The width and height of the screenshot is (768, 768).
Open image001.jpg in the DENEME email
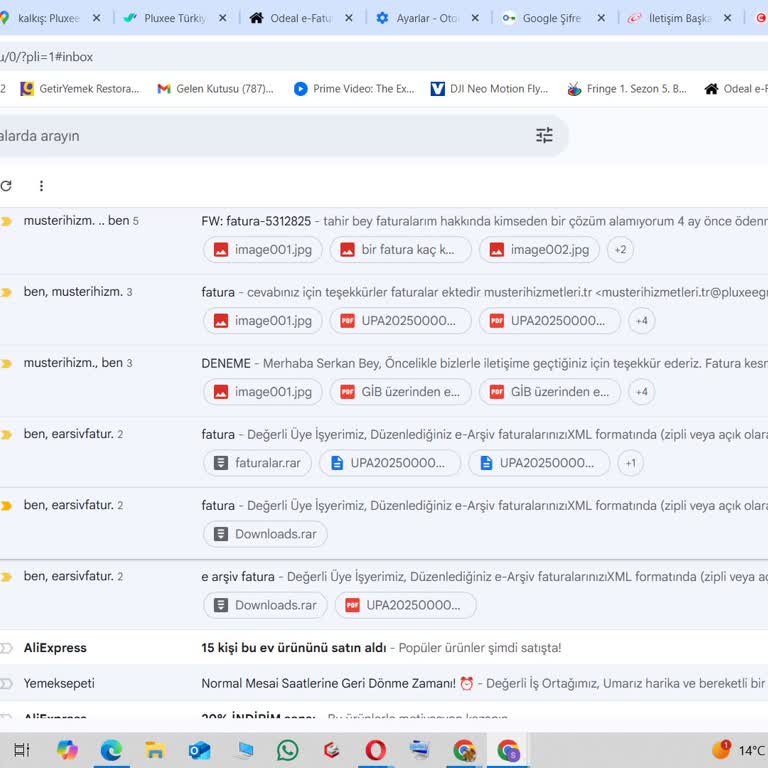pos(263,392)
